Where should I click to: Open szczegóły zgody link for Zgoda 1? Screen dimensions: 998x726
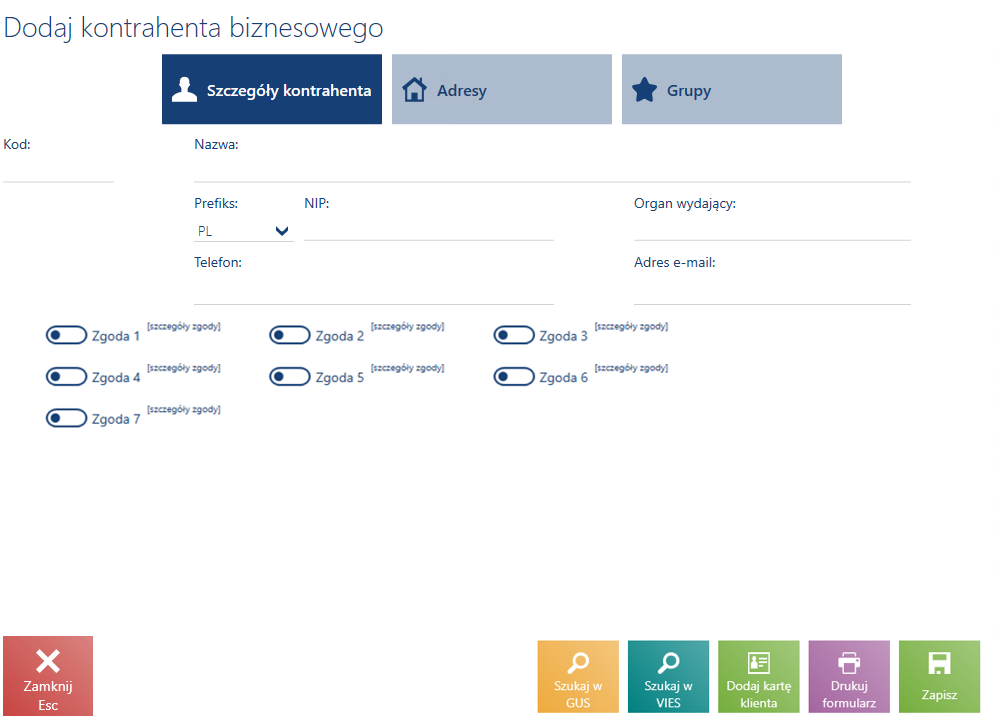coord(184,326)
